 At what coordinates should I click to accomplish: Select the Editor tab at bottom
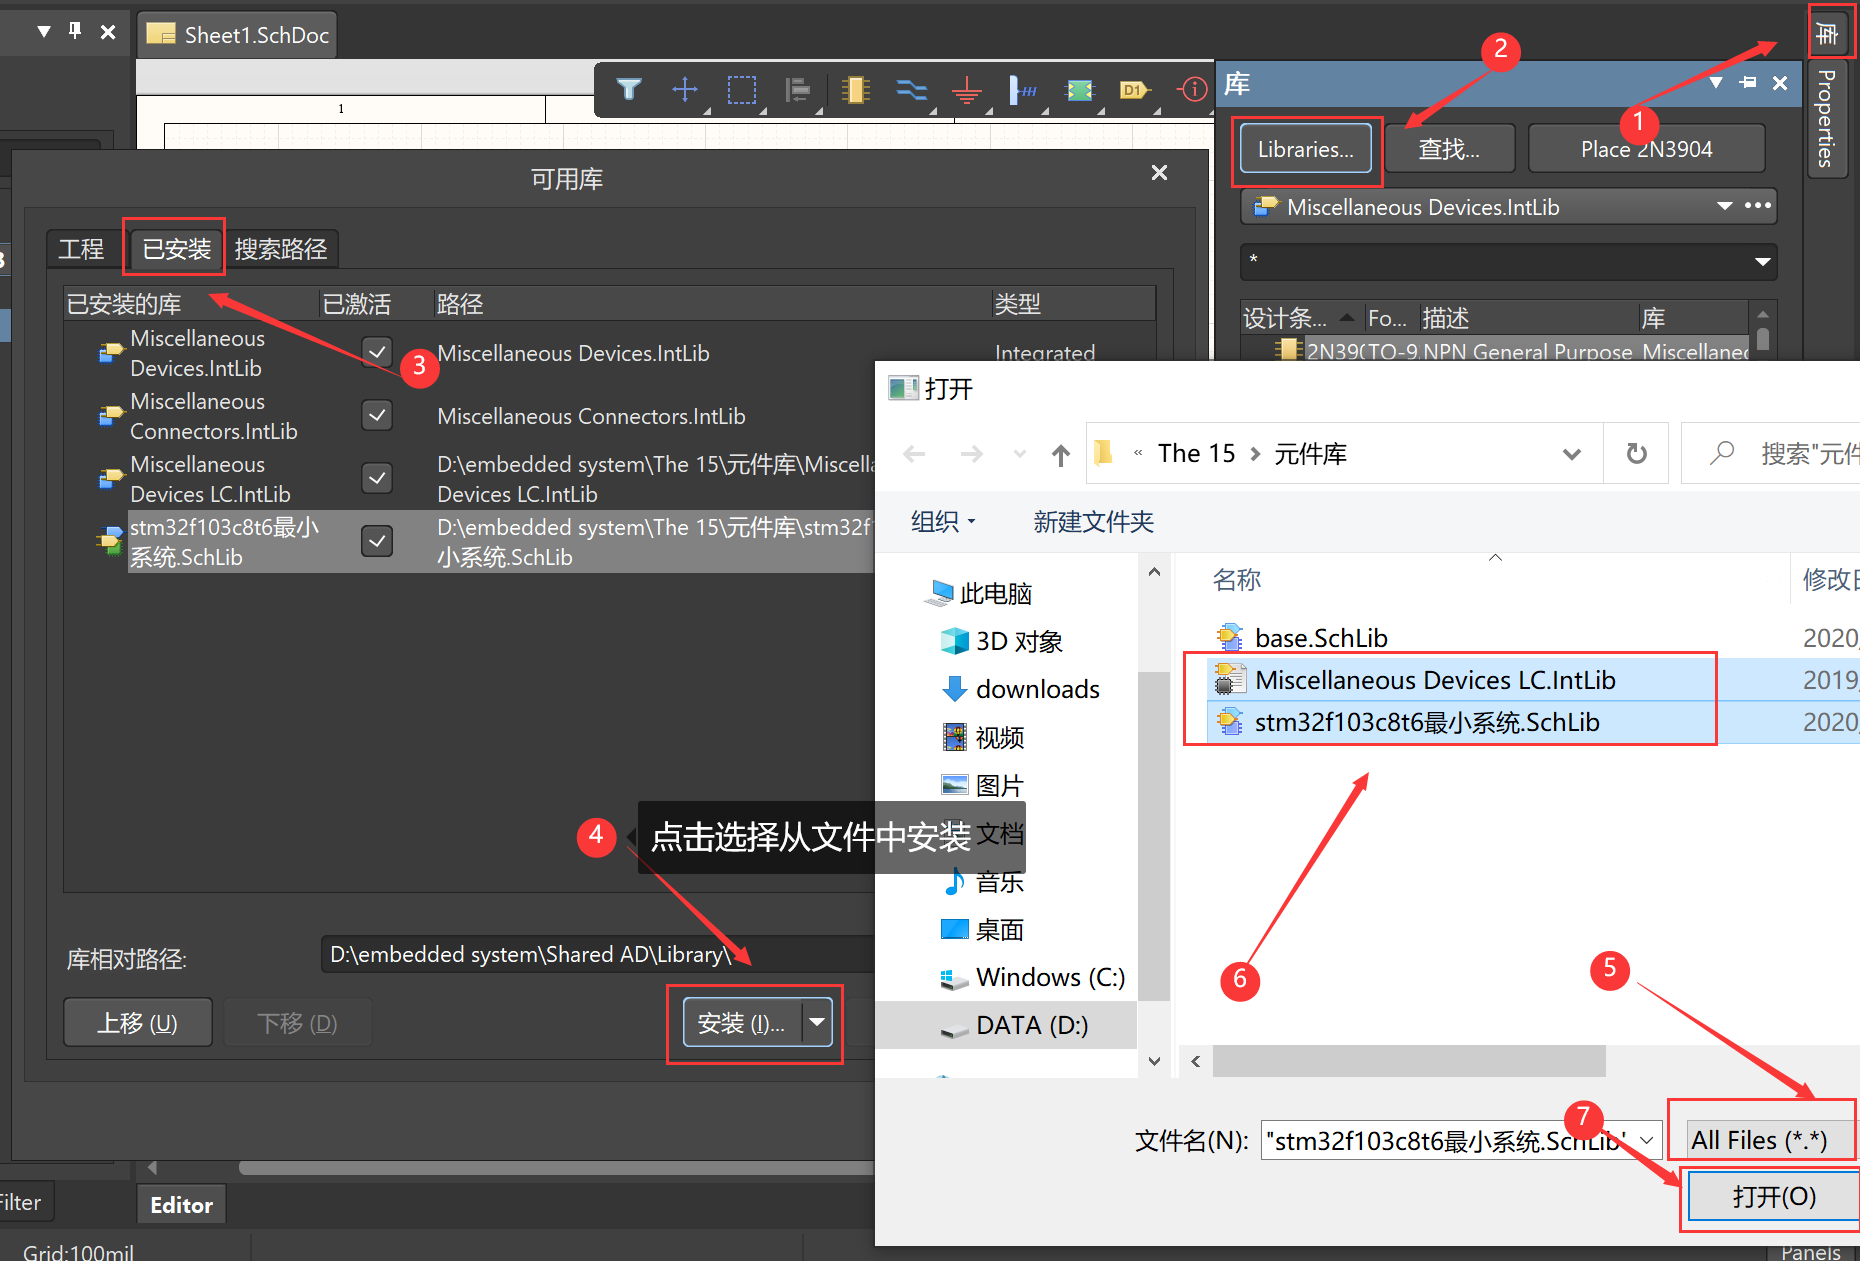tap(181, 1205)
